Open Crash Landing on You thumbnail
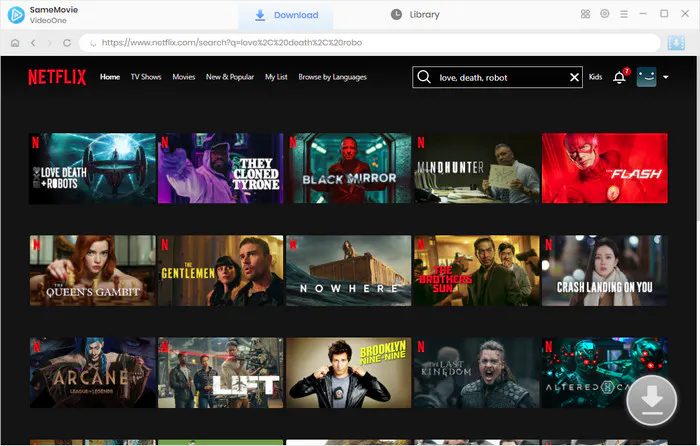The height and width of the screenshot is (446, 700). coord(605,271)
